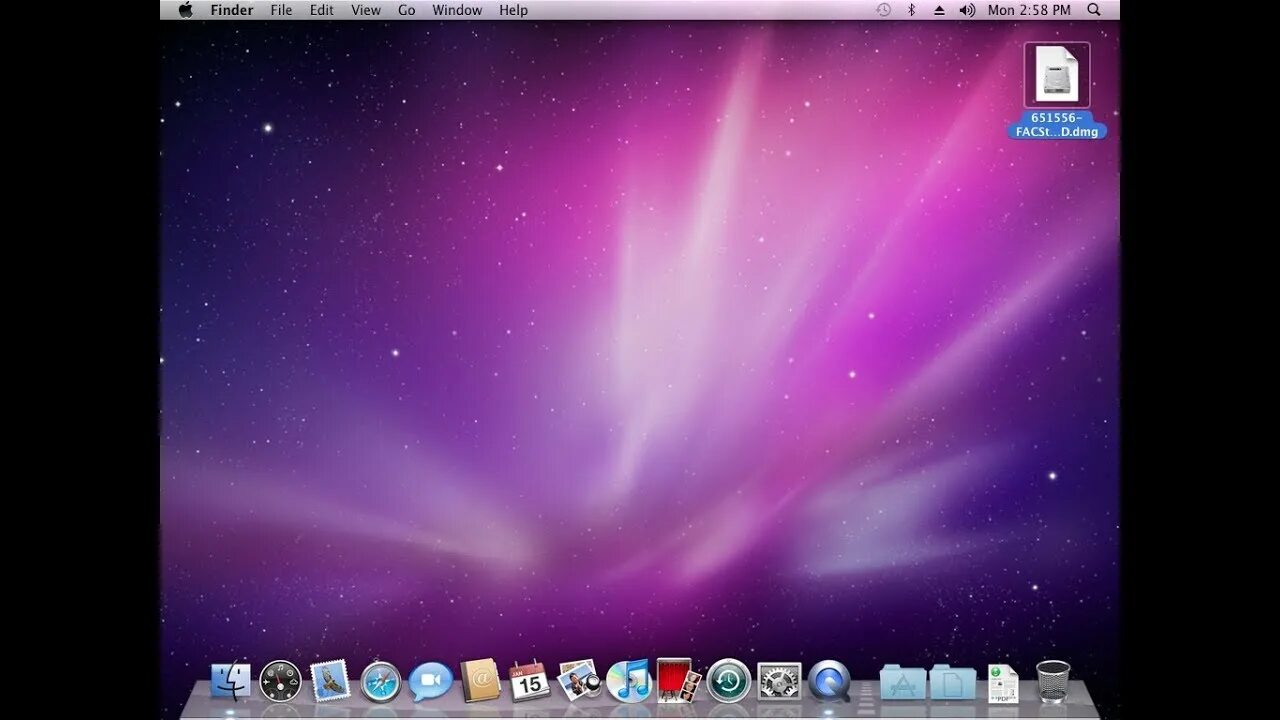Open the Go menu
This screenshot has height=720, width=1280.
coord(407,10)
